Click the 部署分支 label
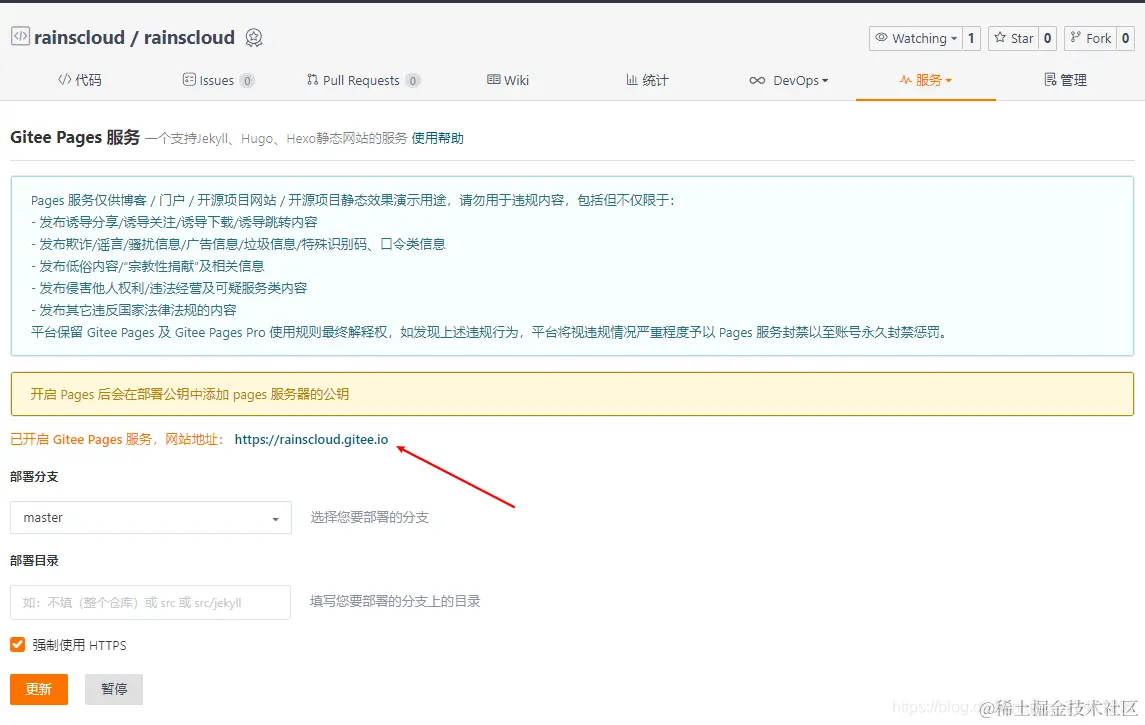Screen dimensions: 1145x725 tap(34, 477)
